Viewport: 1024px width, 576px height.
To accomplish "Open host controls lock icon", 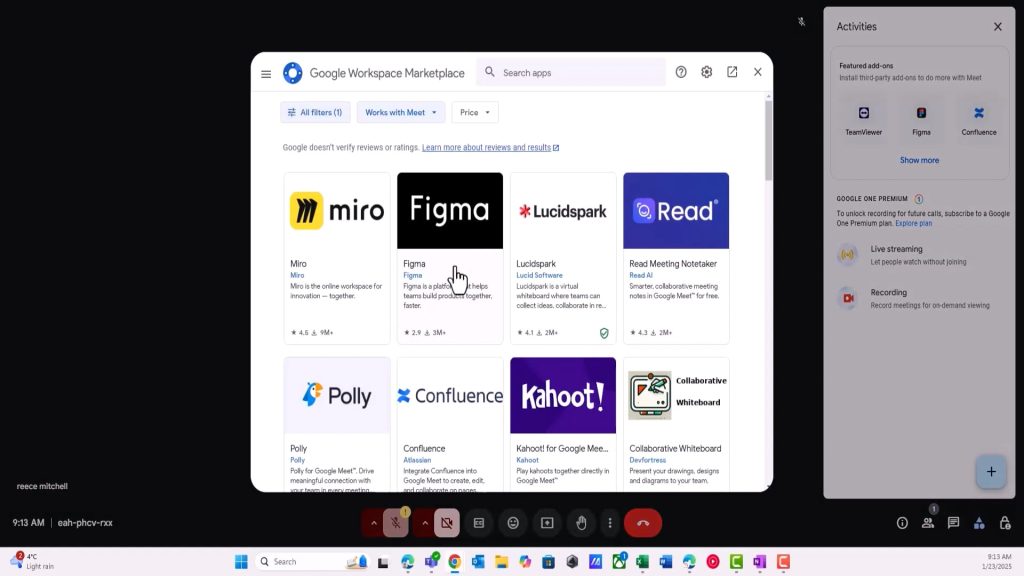I will pyautogui.click(x=1005, y=523).
